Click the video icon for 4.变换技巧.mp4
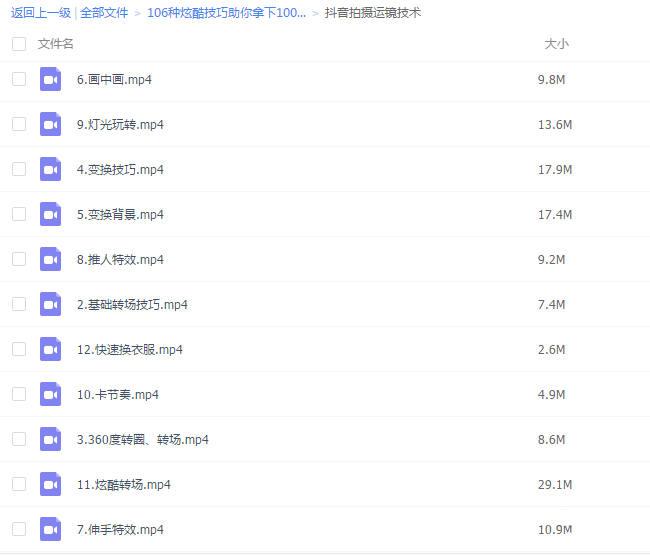This screenshot has height=555, width=650. (x=50, y=169)
